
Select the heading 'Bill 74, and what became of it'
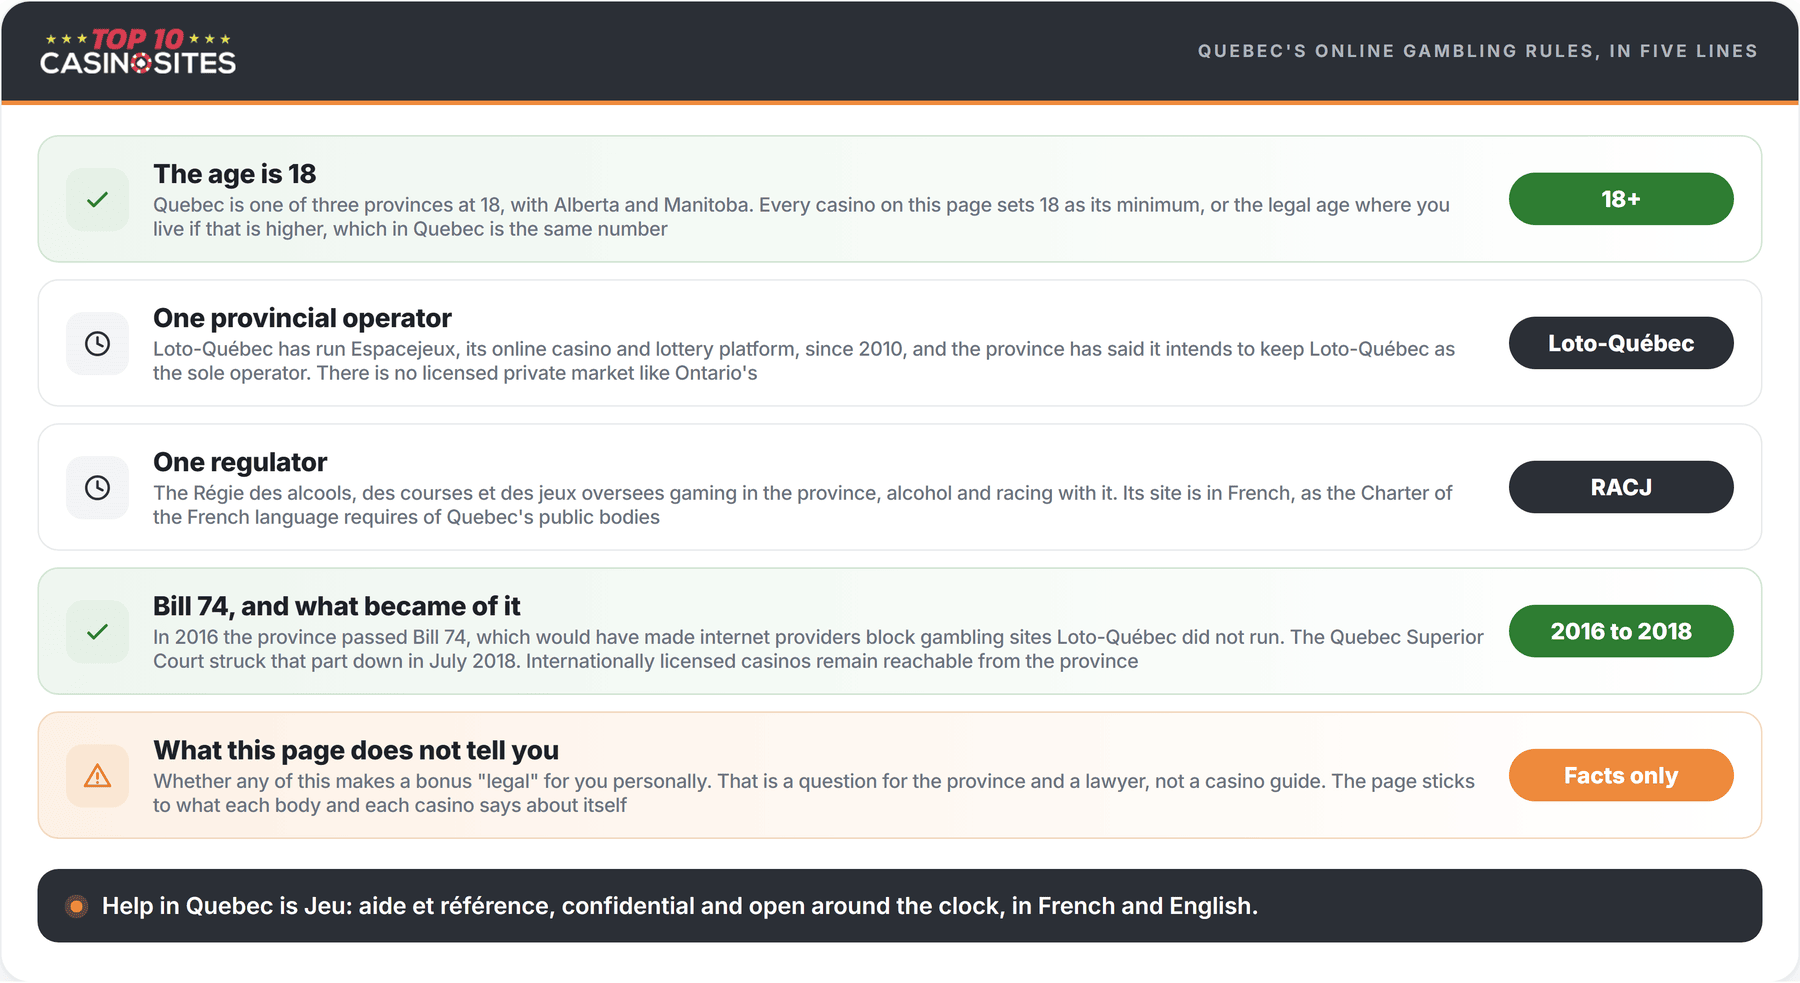[x=336, y=606]
